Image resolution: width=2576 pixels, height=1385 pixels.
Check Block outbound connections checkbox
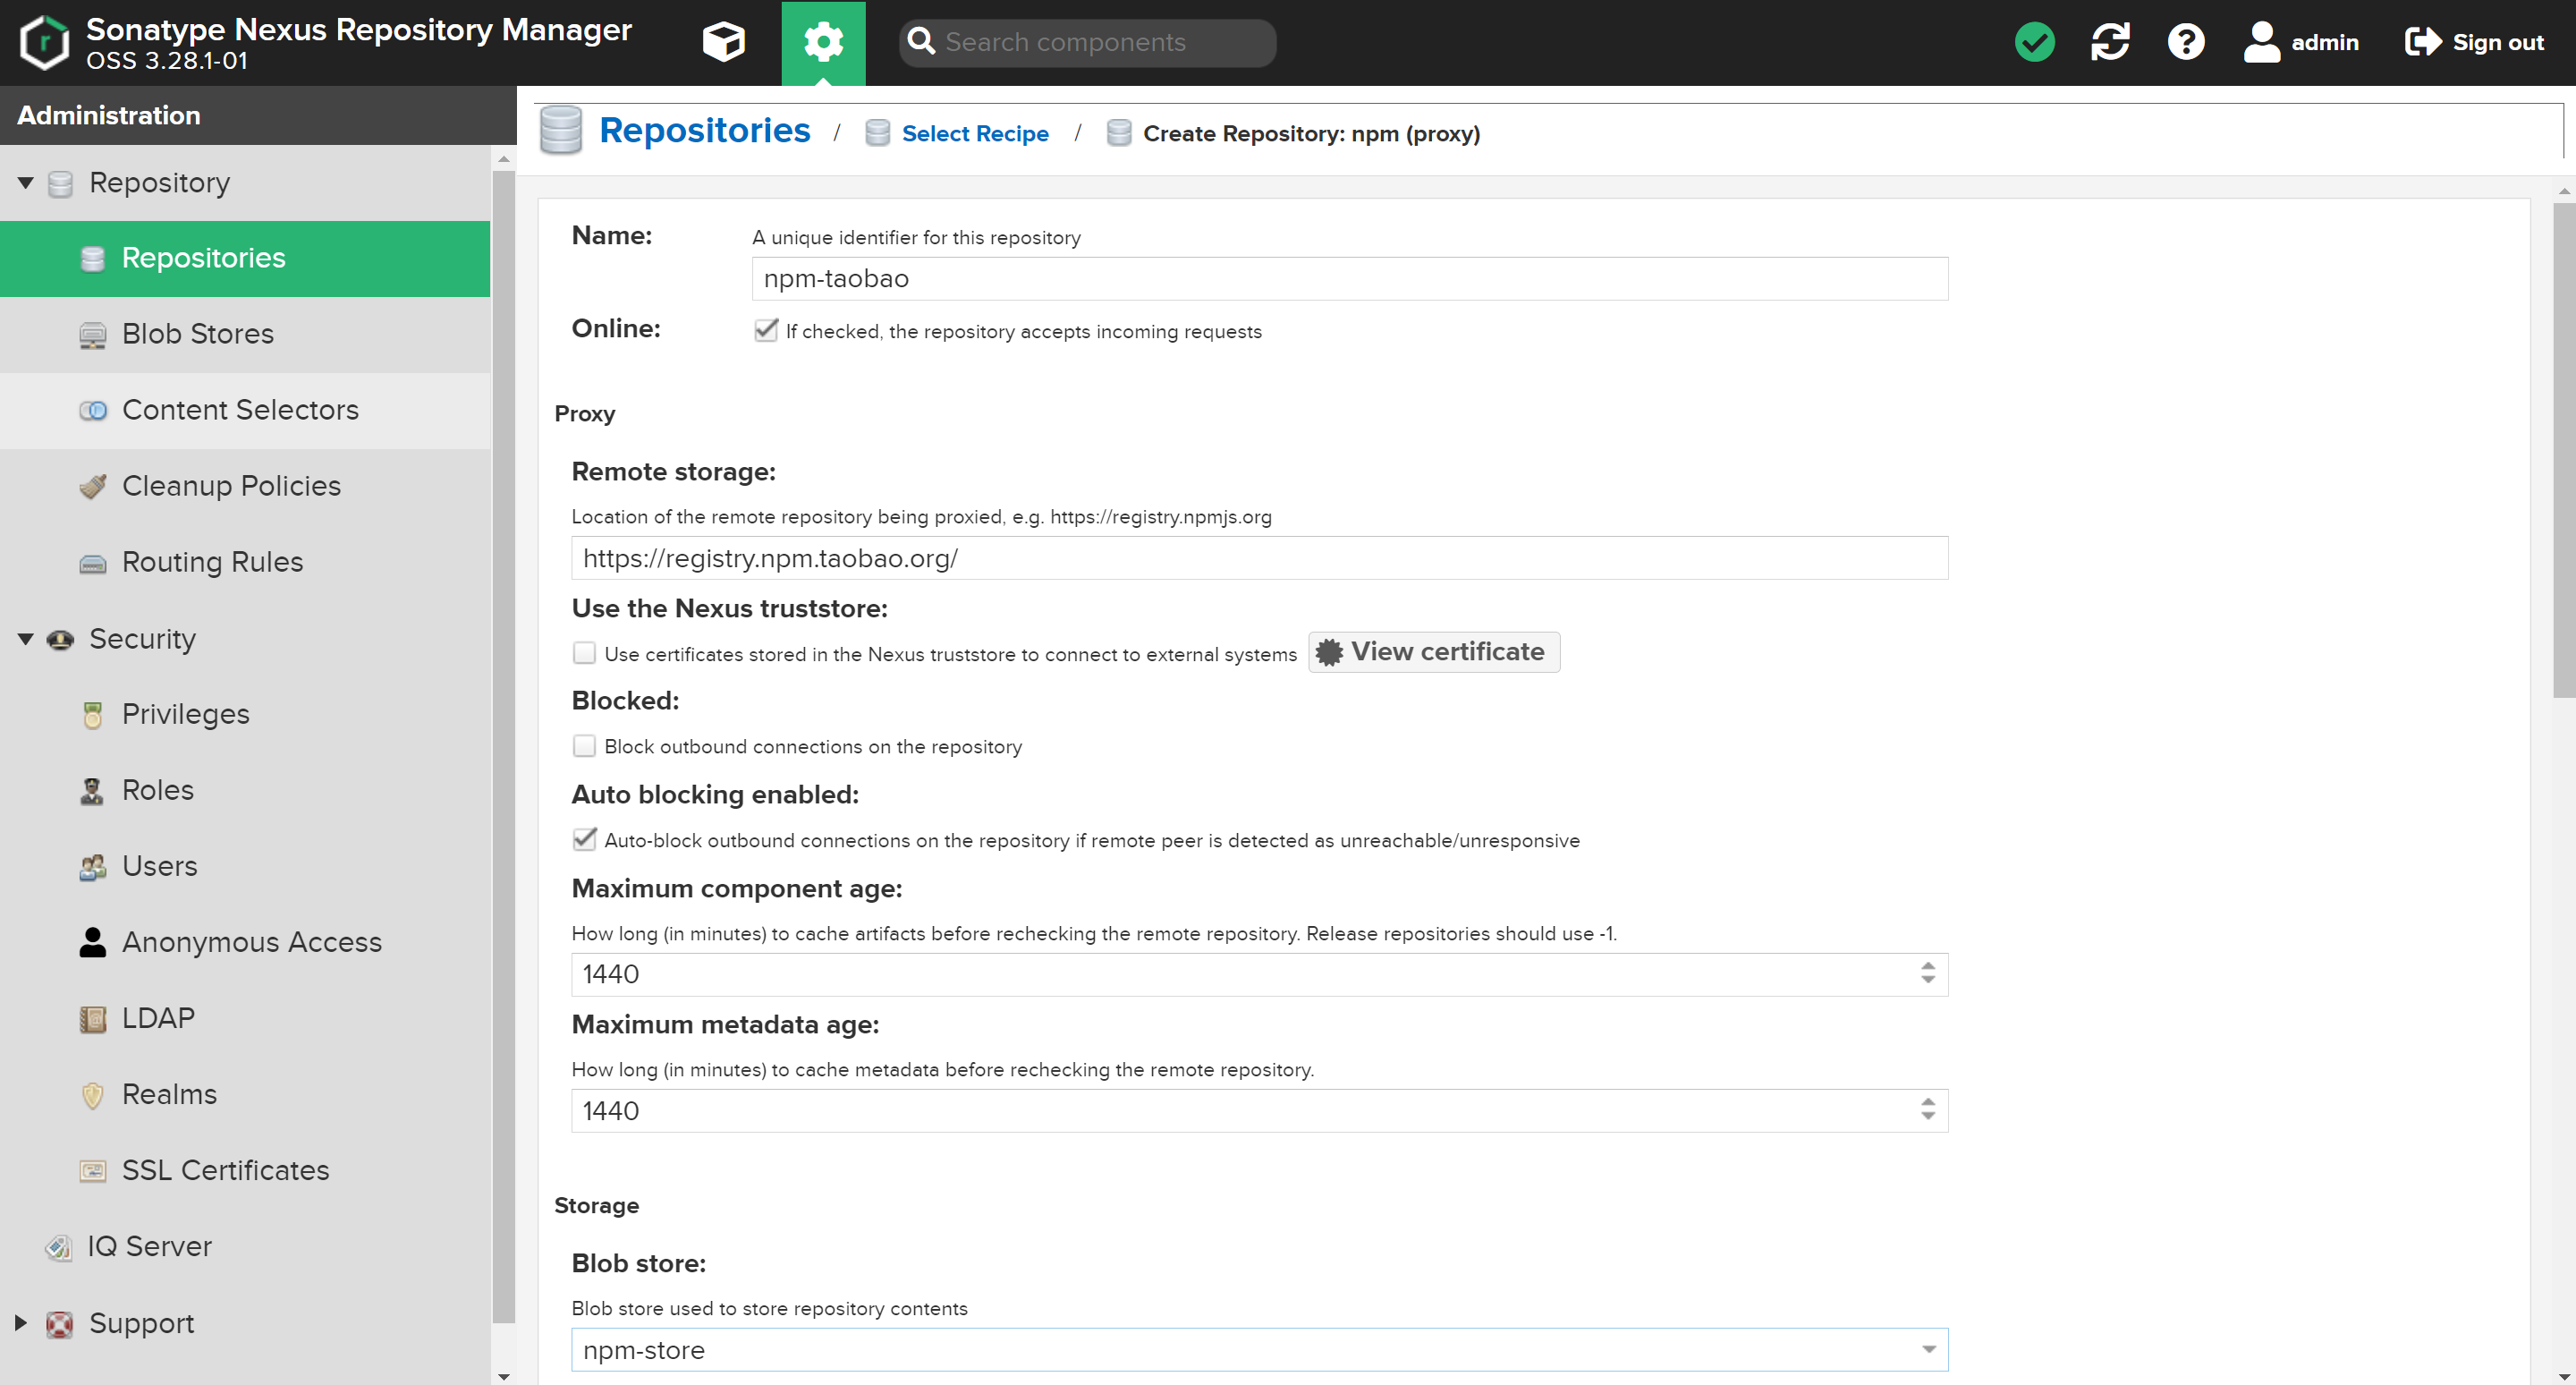pos(584,746)
